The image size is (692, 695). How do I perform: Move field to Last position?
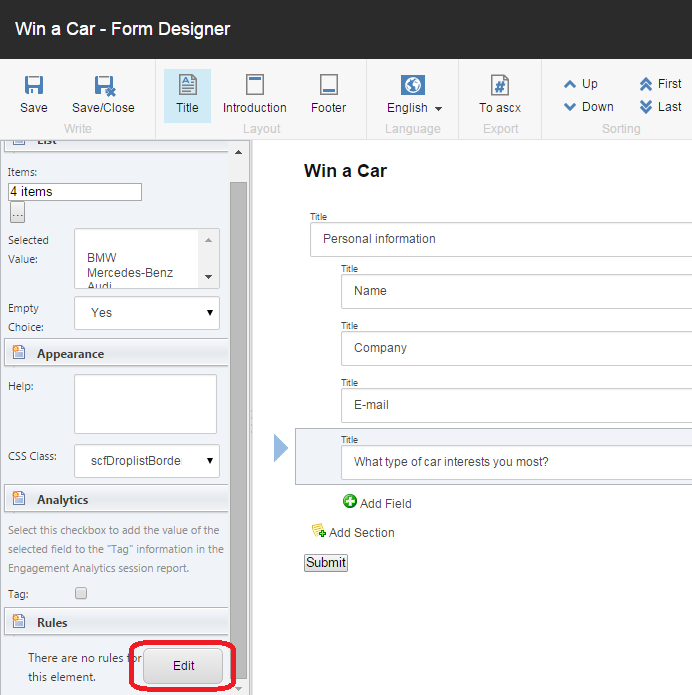(660, 107)
